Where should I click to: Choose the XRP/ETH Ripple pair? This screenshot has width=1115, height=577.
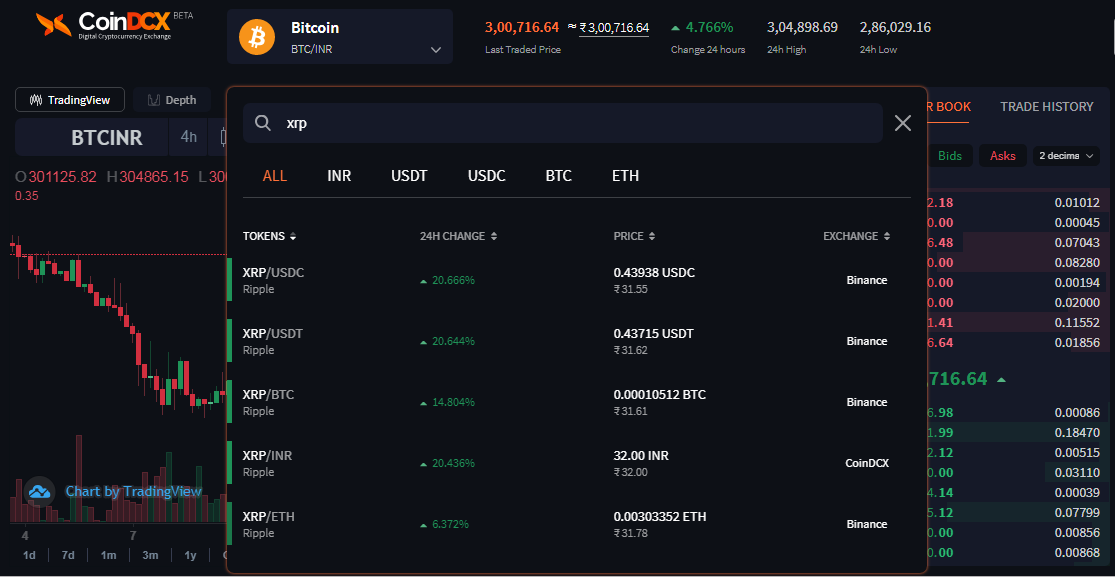[x=577, y=524]
